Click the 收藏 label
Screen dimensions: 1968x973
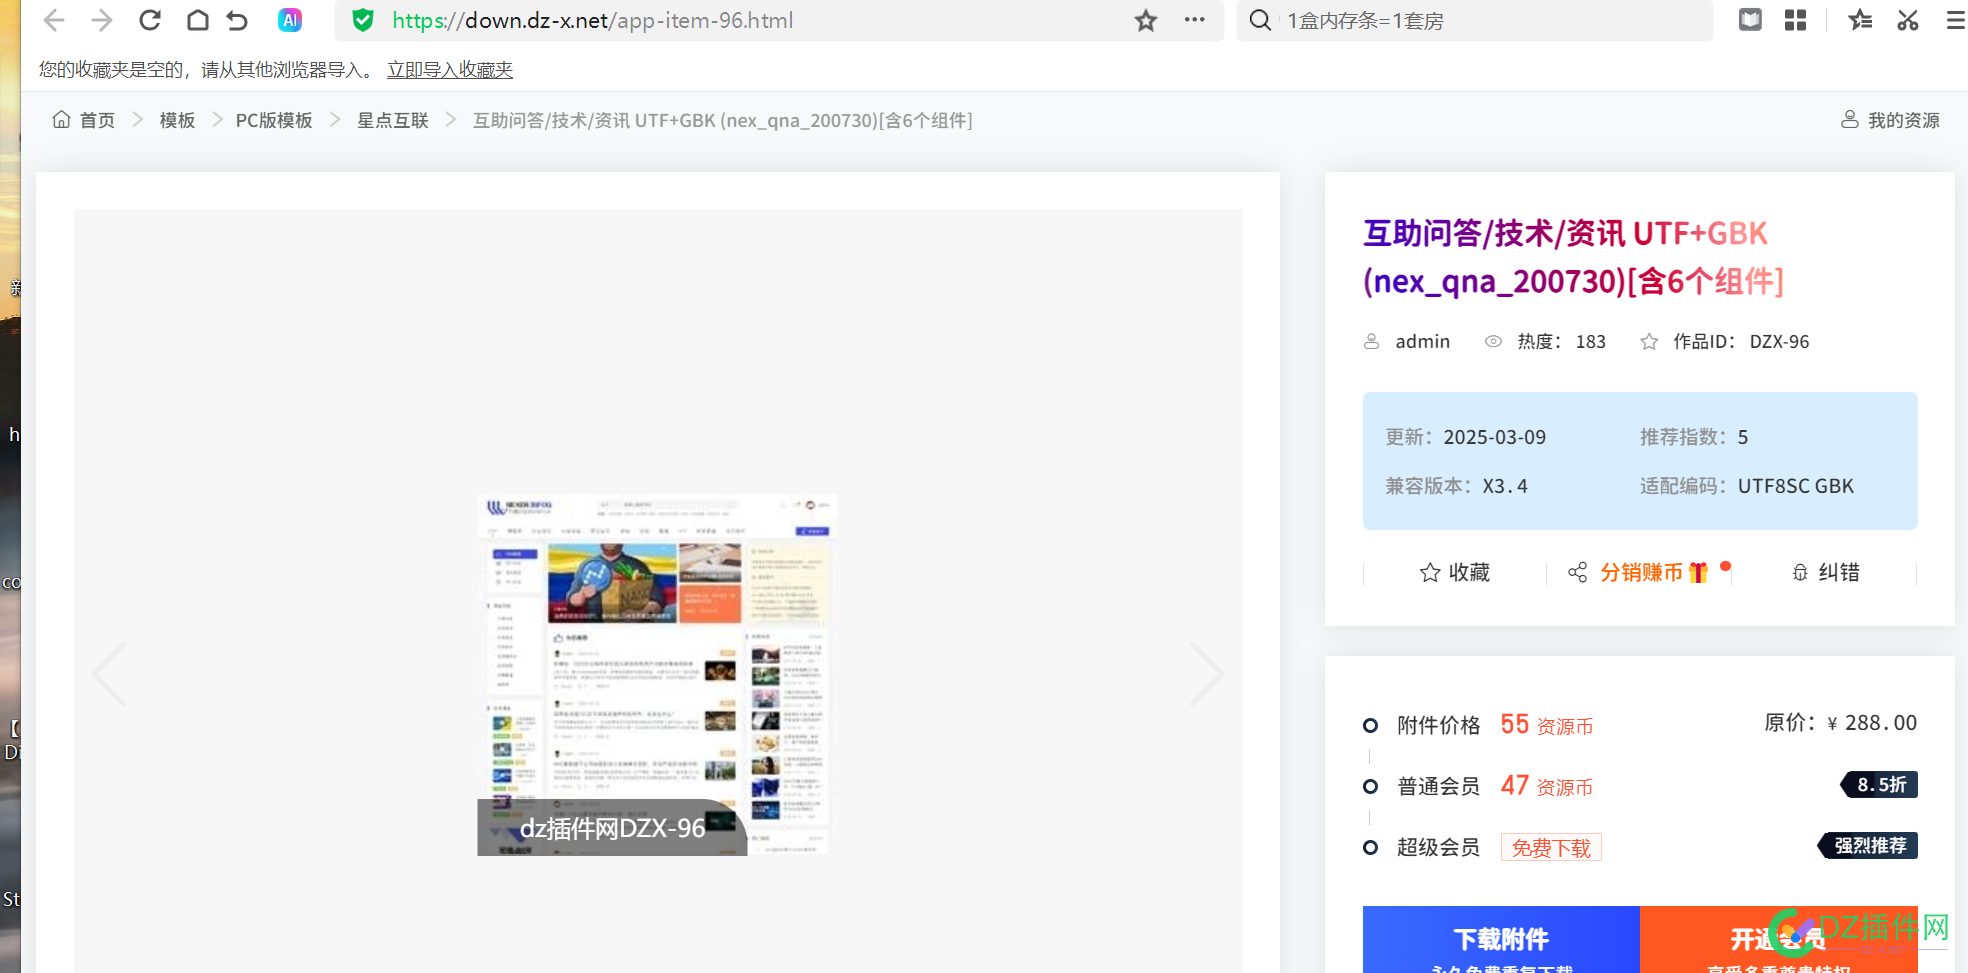point(1469,572)
